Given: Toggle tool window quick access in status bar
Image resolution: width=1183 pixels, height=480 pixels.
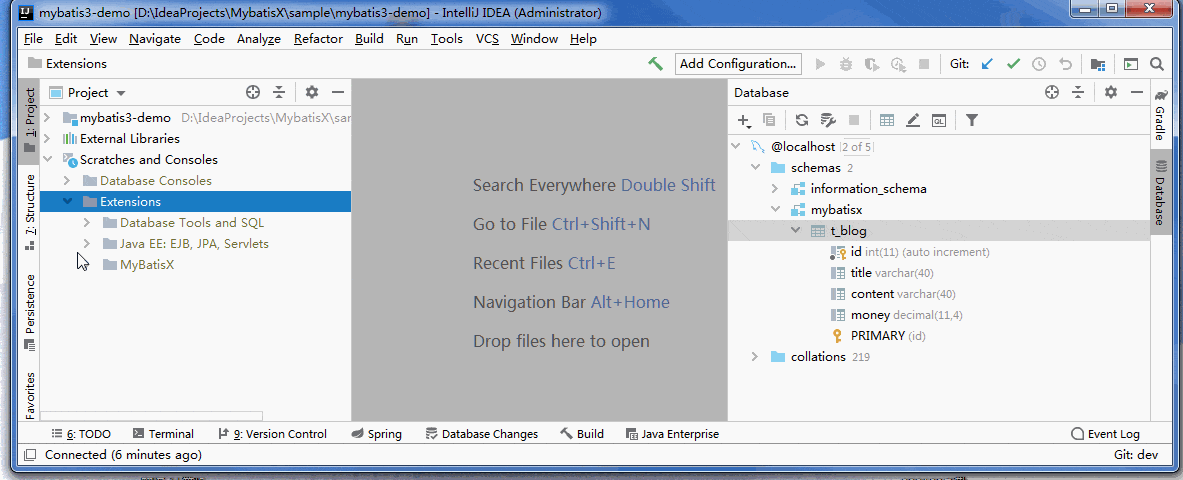Looking at the screenshot, I should tap(29, 455).
